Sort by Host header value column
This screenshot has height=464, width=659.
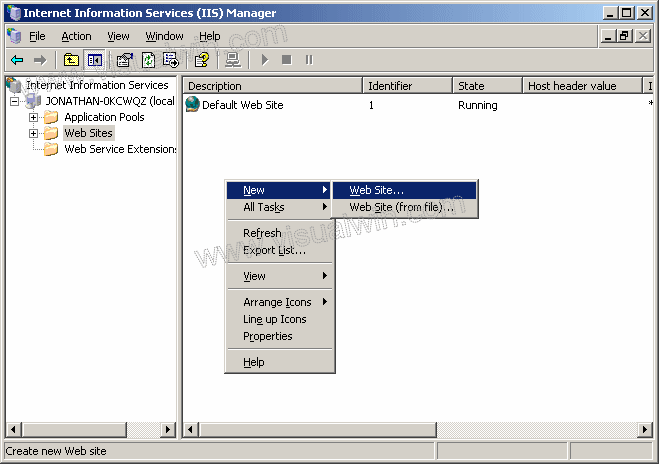tap(583, 86)
